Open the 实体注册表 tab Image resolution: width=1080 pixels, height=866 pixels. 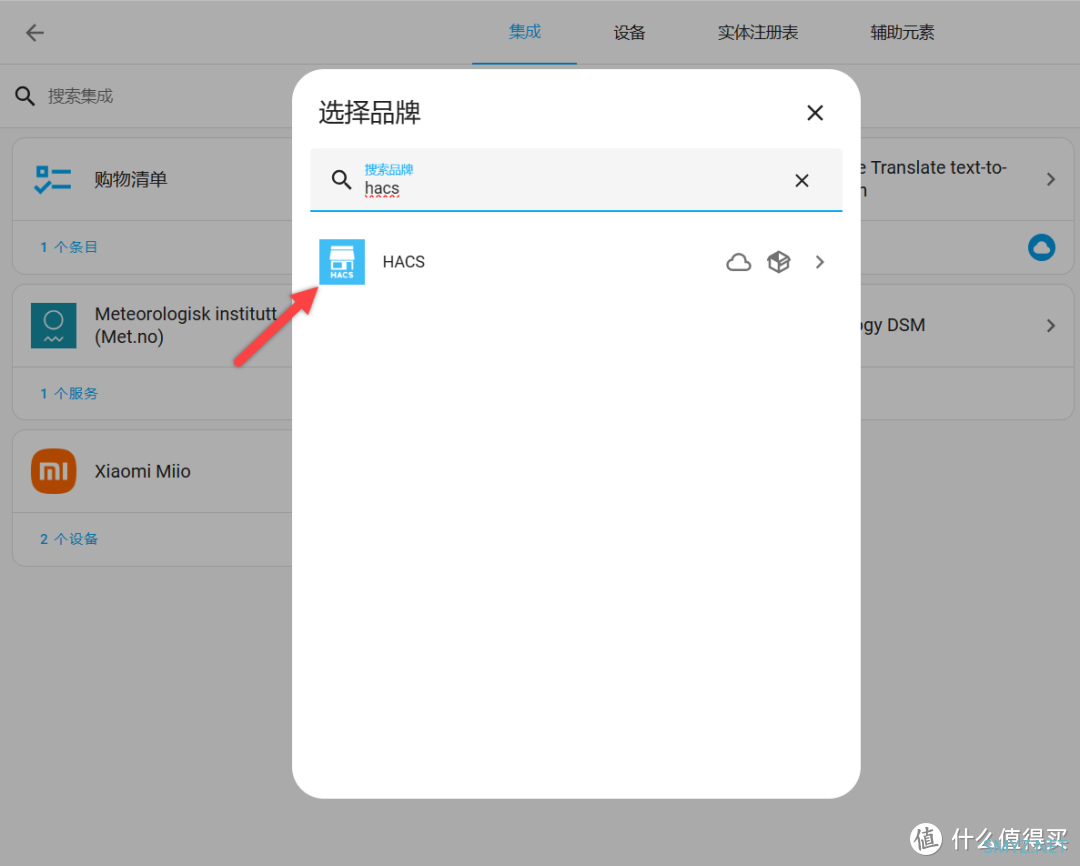pos(758,32)
